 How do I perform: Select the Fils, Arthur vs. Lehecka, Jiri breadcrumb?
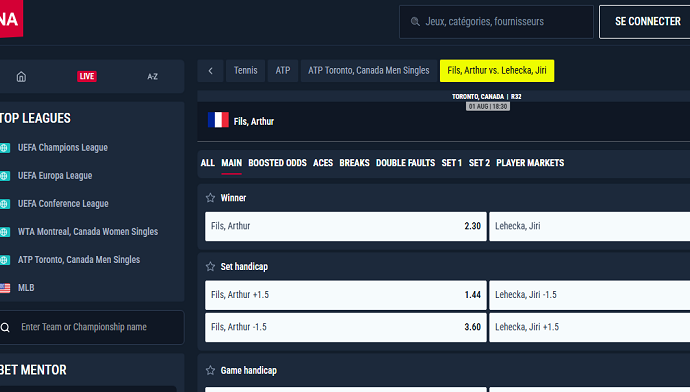497,71
